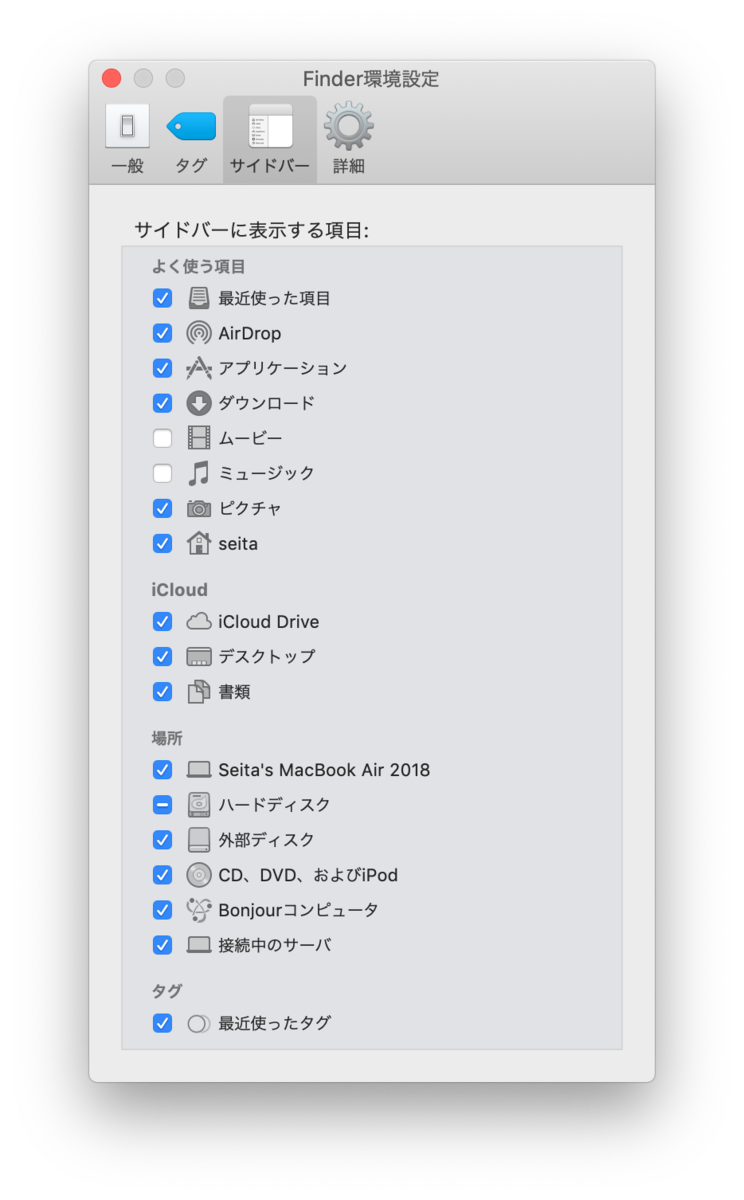Click the 接続中のサーバ label text
The width and height of the screenshot is (744, 1200).
(274, 945)
